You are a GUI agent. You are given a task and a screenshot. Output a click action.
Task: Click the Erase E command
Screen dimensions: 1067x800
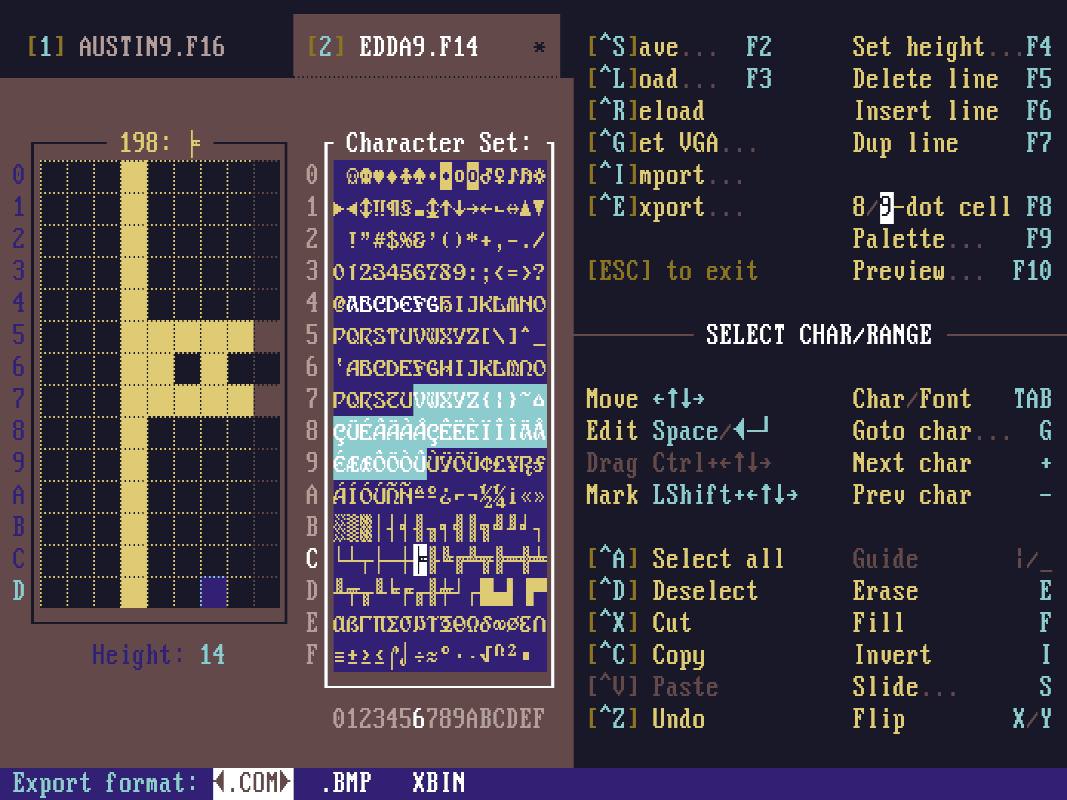point(952,590)
